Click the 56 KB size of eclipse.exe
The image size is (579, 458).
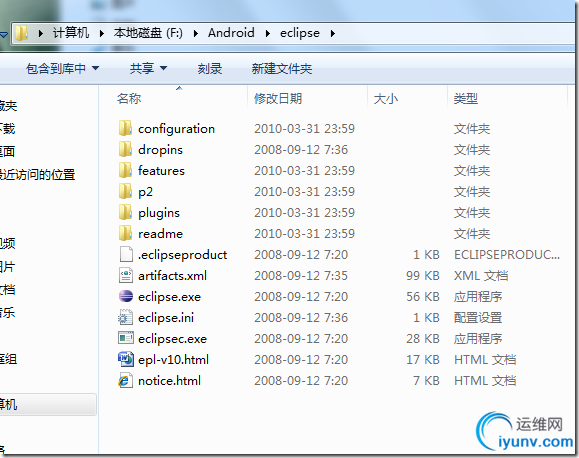(x=423, y=297)
